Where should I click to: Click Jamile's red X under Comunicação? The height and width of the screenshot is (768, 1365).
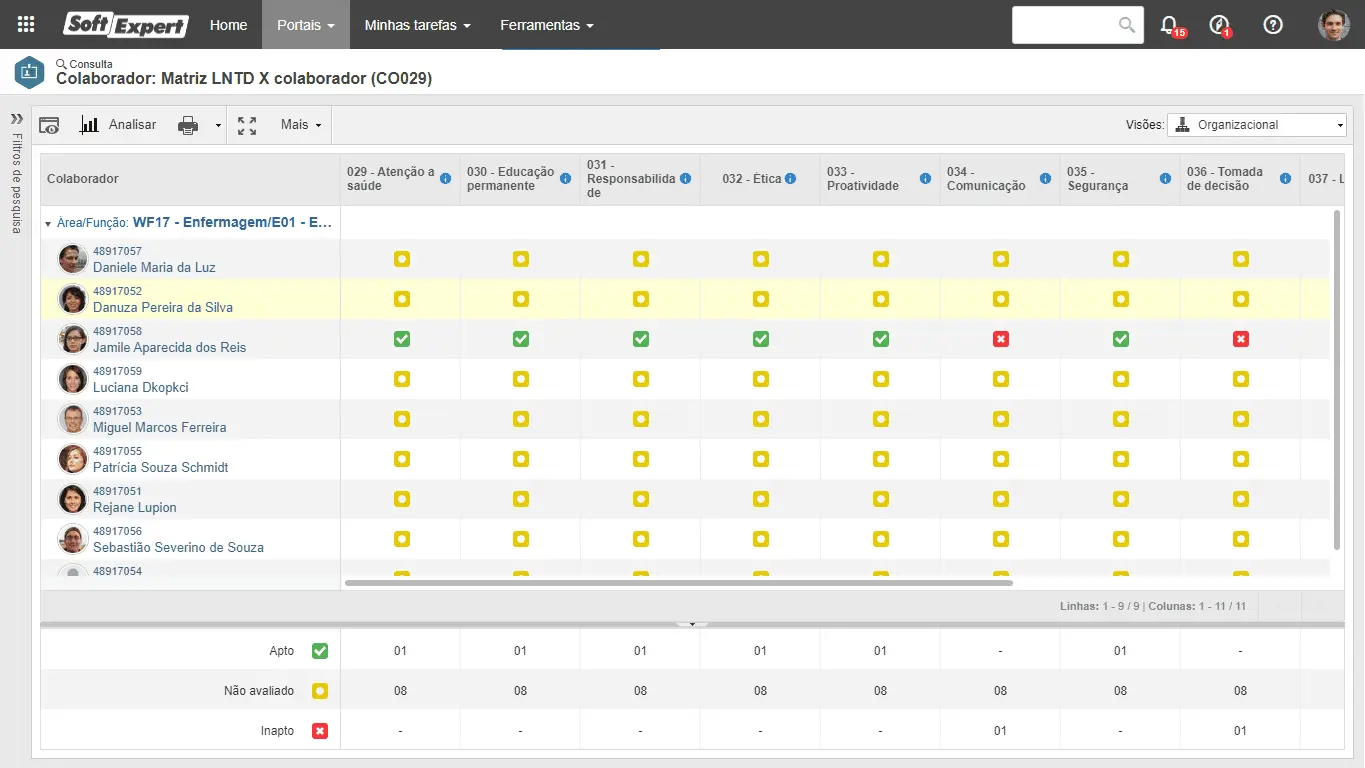[1001, 339]
